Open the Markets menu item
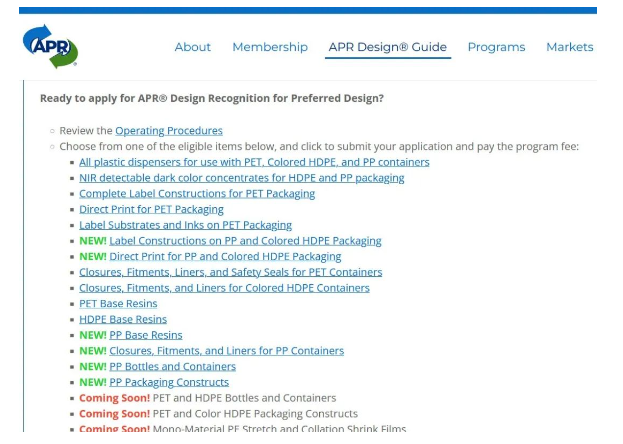The width and height of the screenshot is (623, 444). click(x=570, y=47)
